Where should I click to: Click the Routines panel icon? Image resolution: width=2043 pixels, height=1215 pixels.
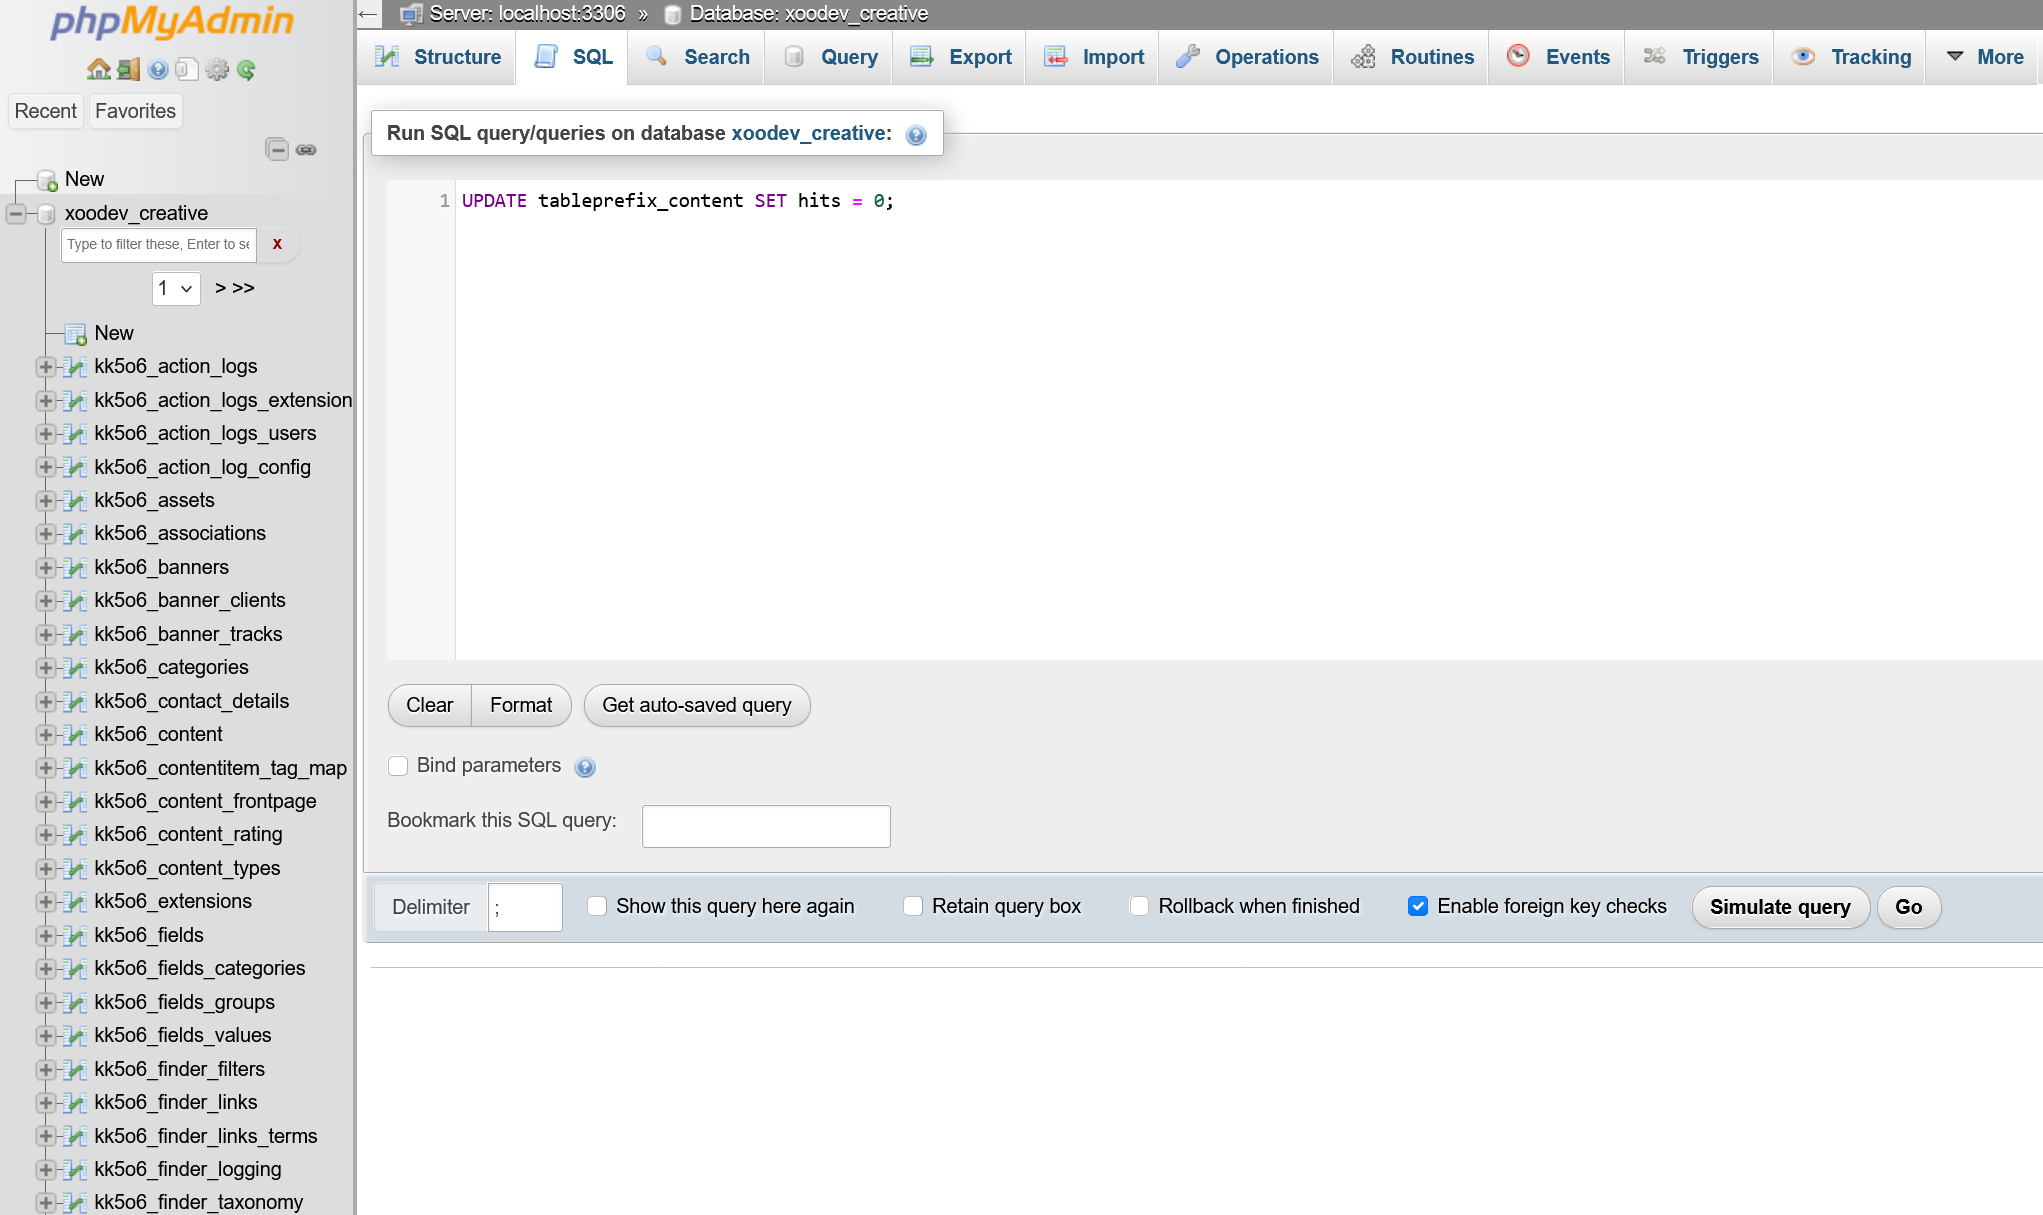1365,55
